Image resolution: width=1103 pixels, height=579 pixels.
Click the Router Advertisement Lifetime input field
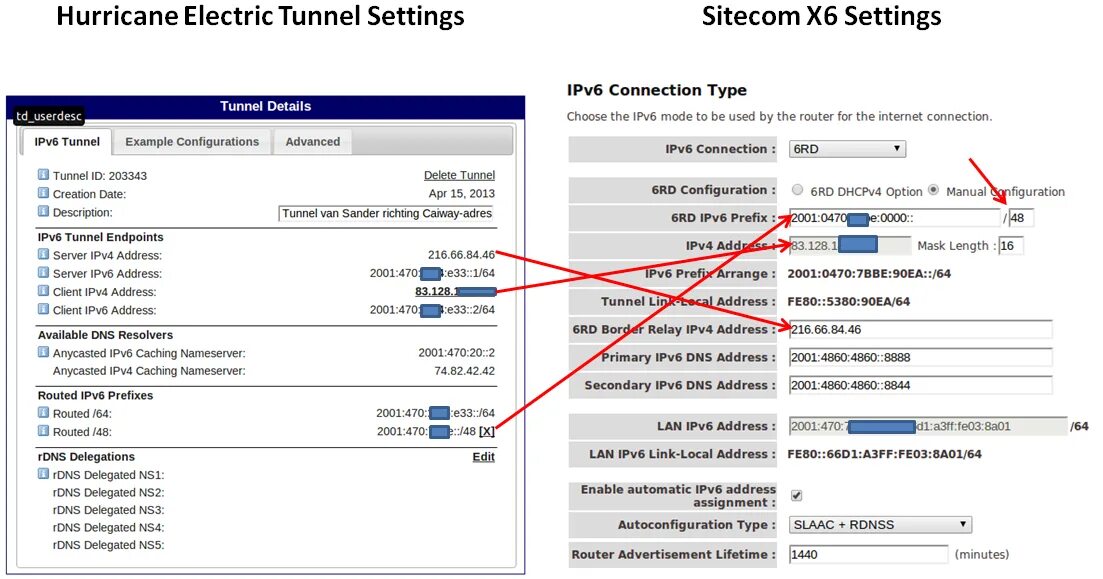(867, 554)
